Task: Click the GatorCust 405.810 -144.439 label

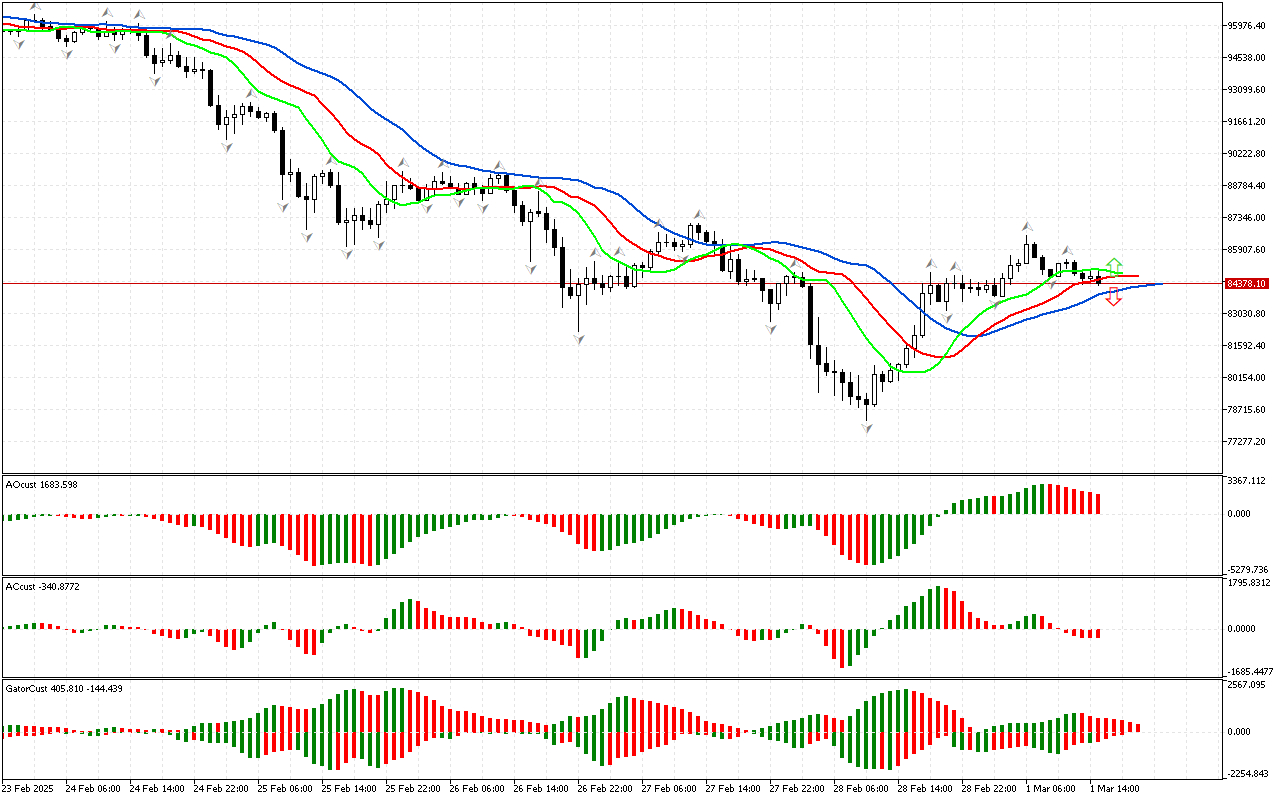Action: [x=64, y=688]
